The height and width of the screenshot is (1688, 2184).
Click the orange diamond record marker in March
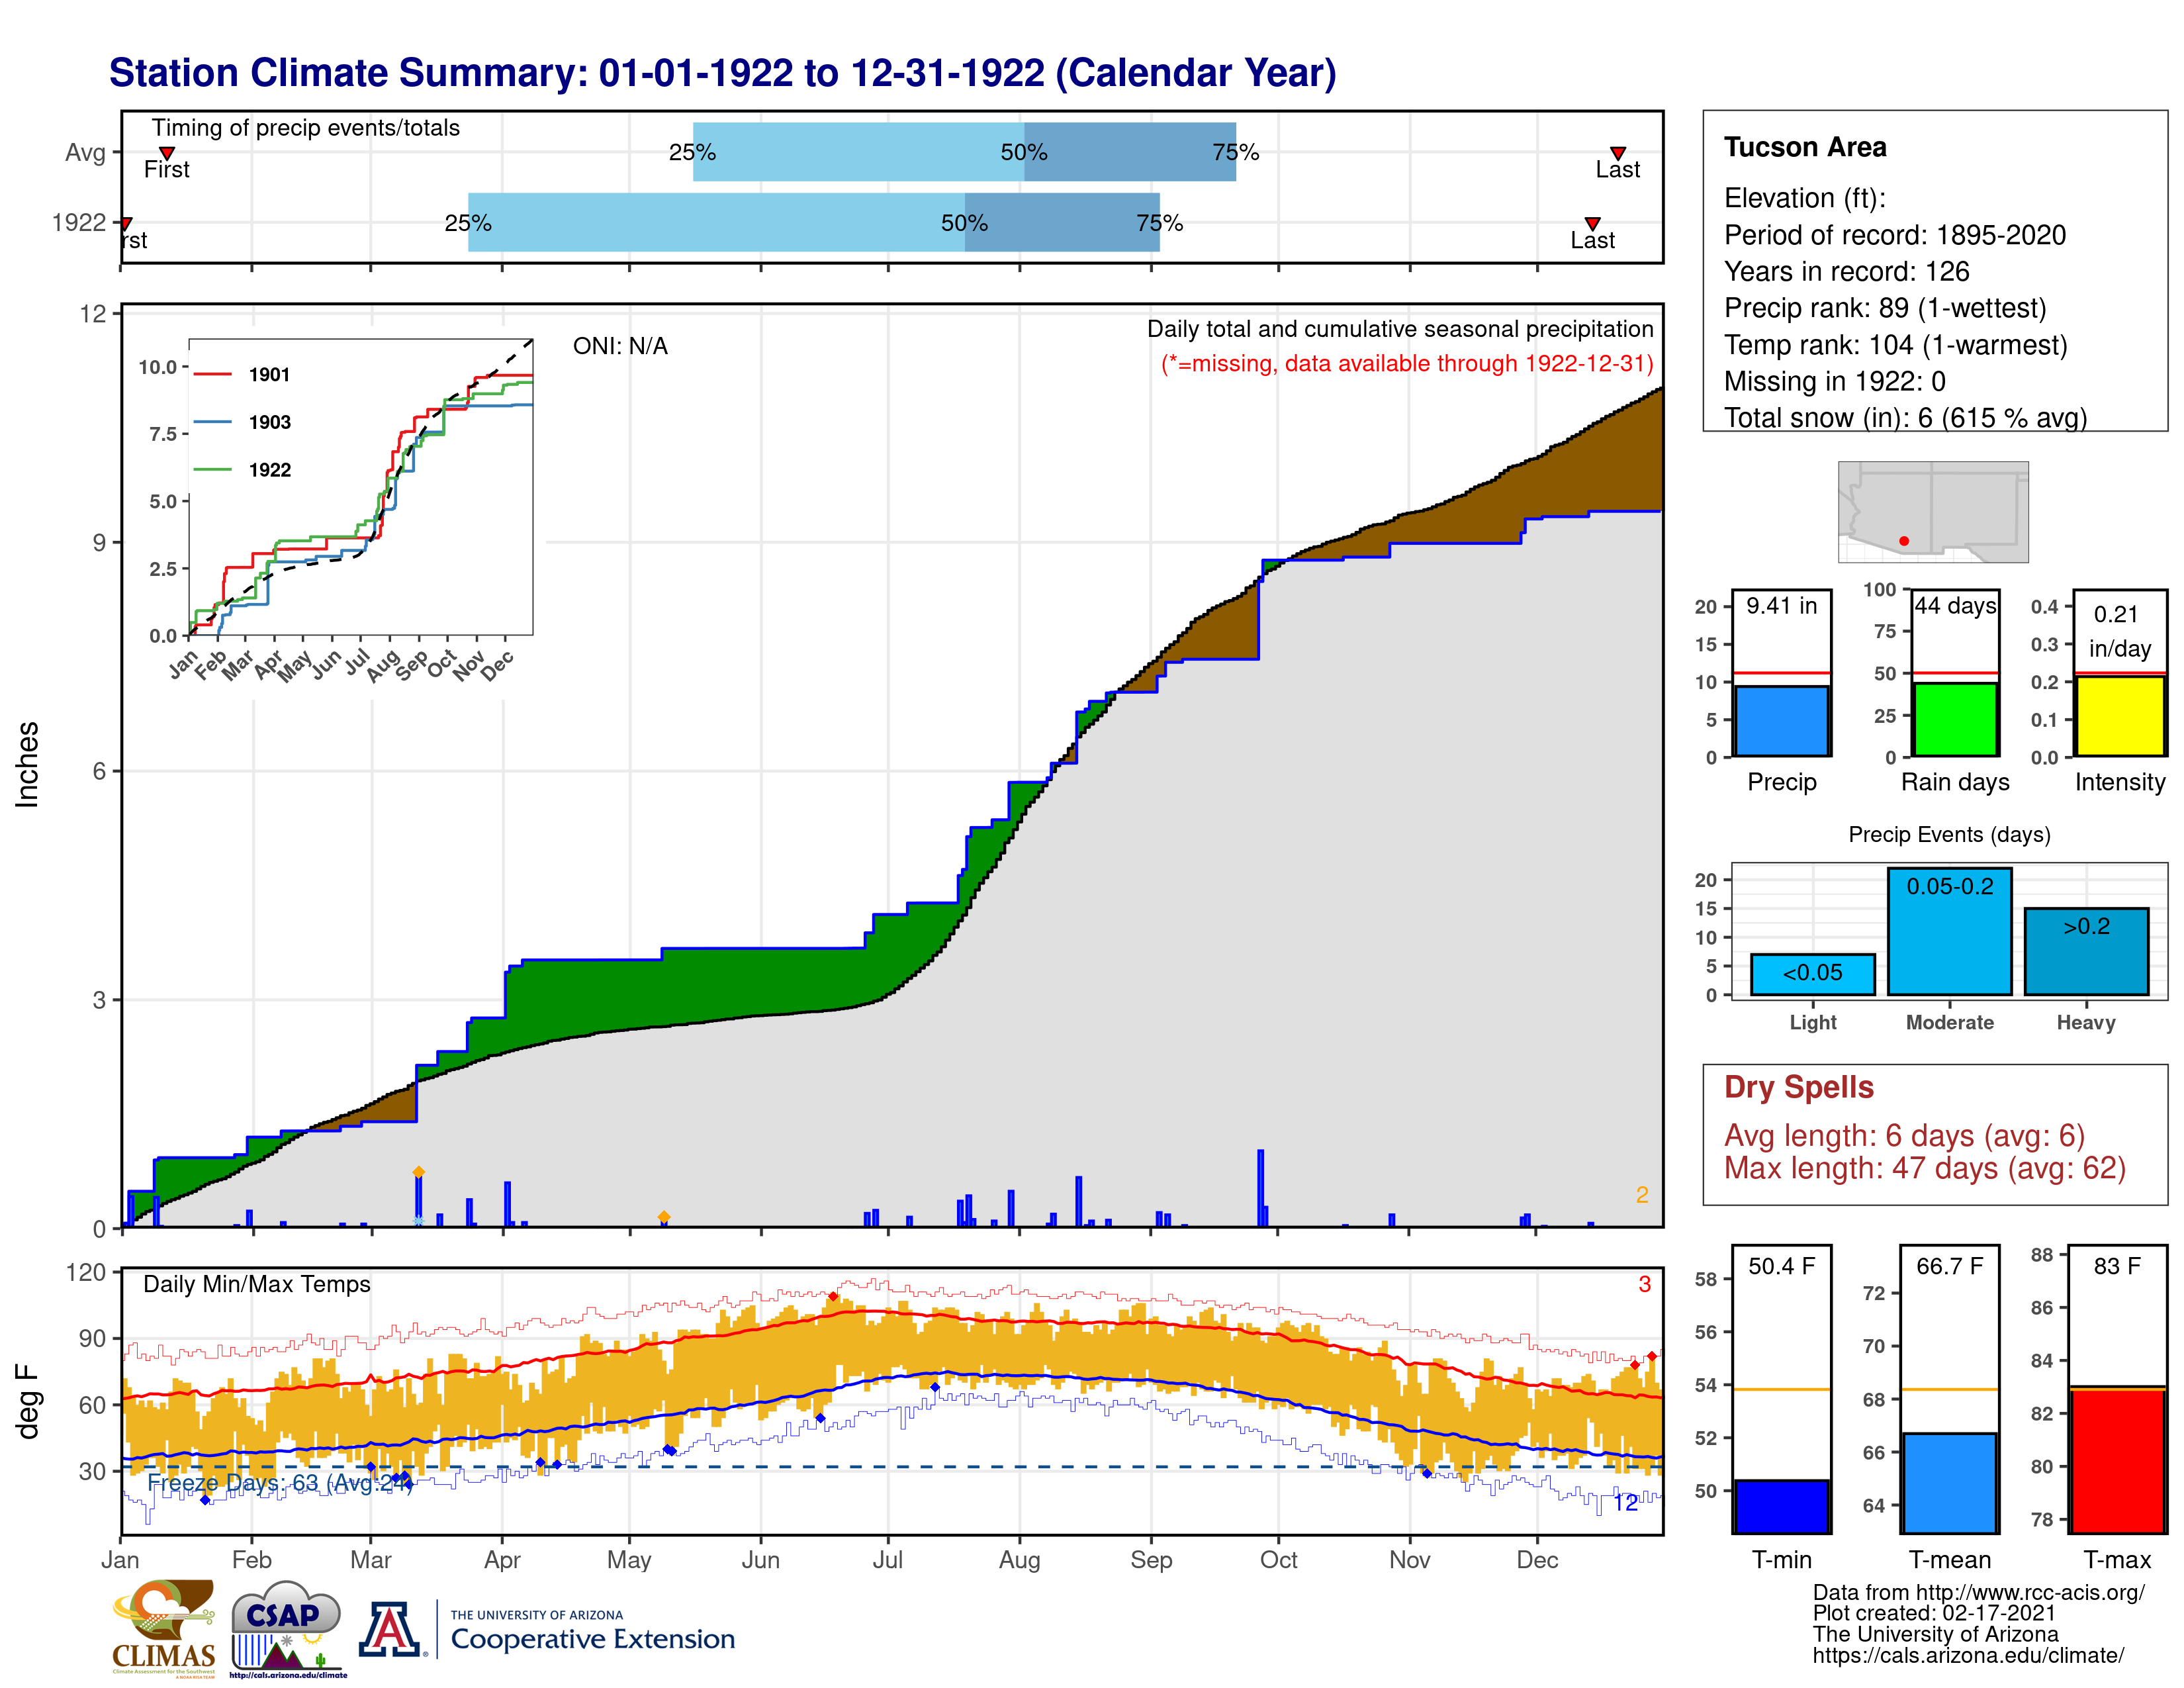[419, 1172]
